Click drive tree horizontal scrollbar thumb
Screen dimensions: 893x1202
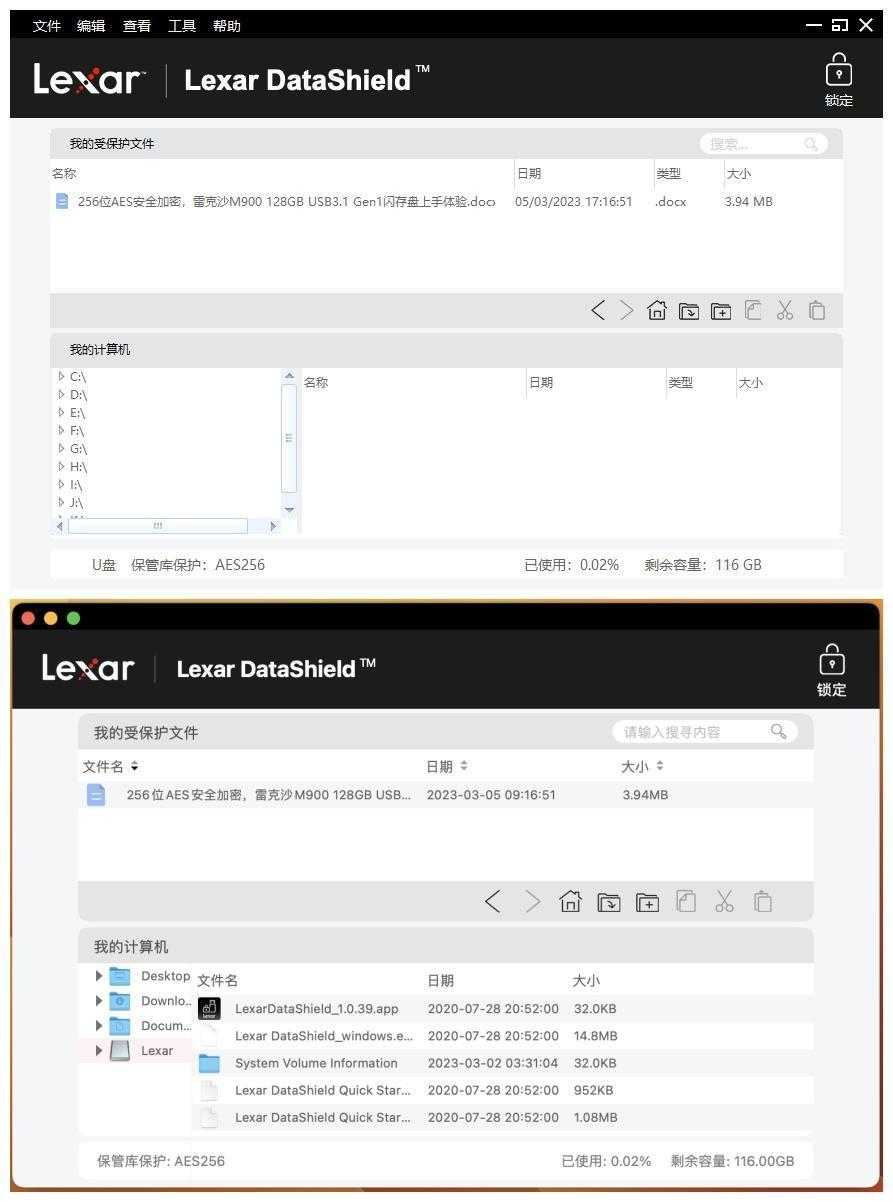click(x=157, y=526)
